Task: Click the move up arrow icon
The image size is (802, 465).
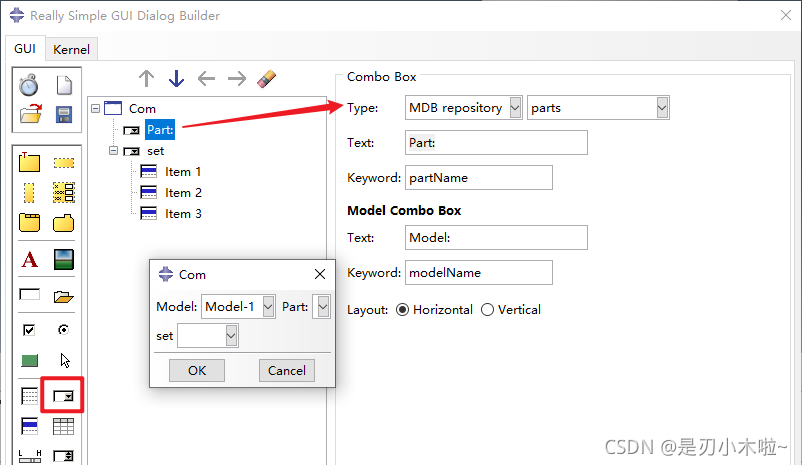Action: [147, 79]
